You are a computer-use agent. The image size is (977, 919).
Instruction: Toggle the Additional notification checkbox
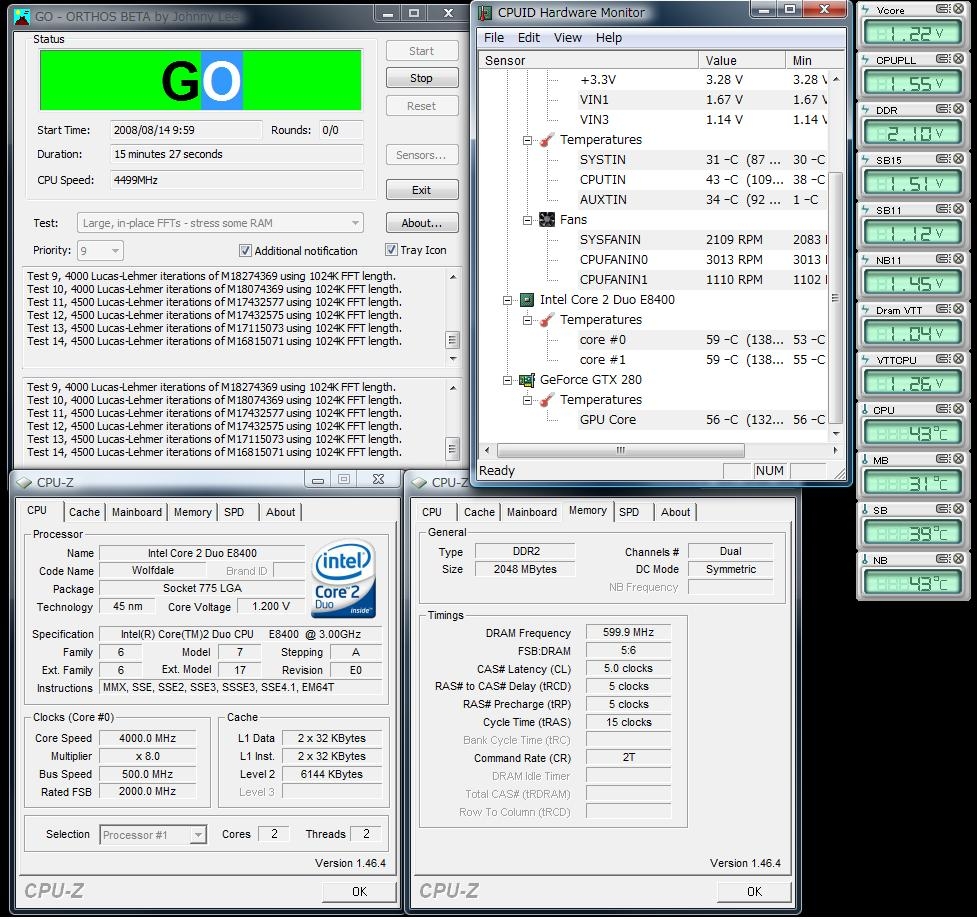(x=245, y=251)
